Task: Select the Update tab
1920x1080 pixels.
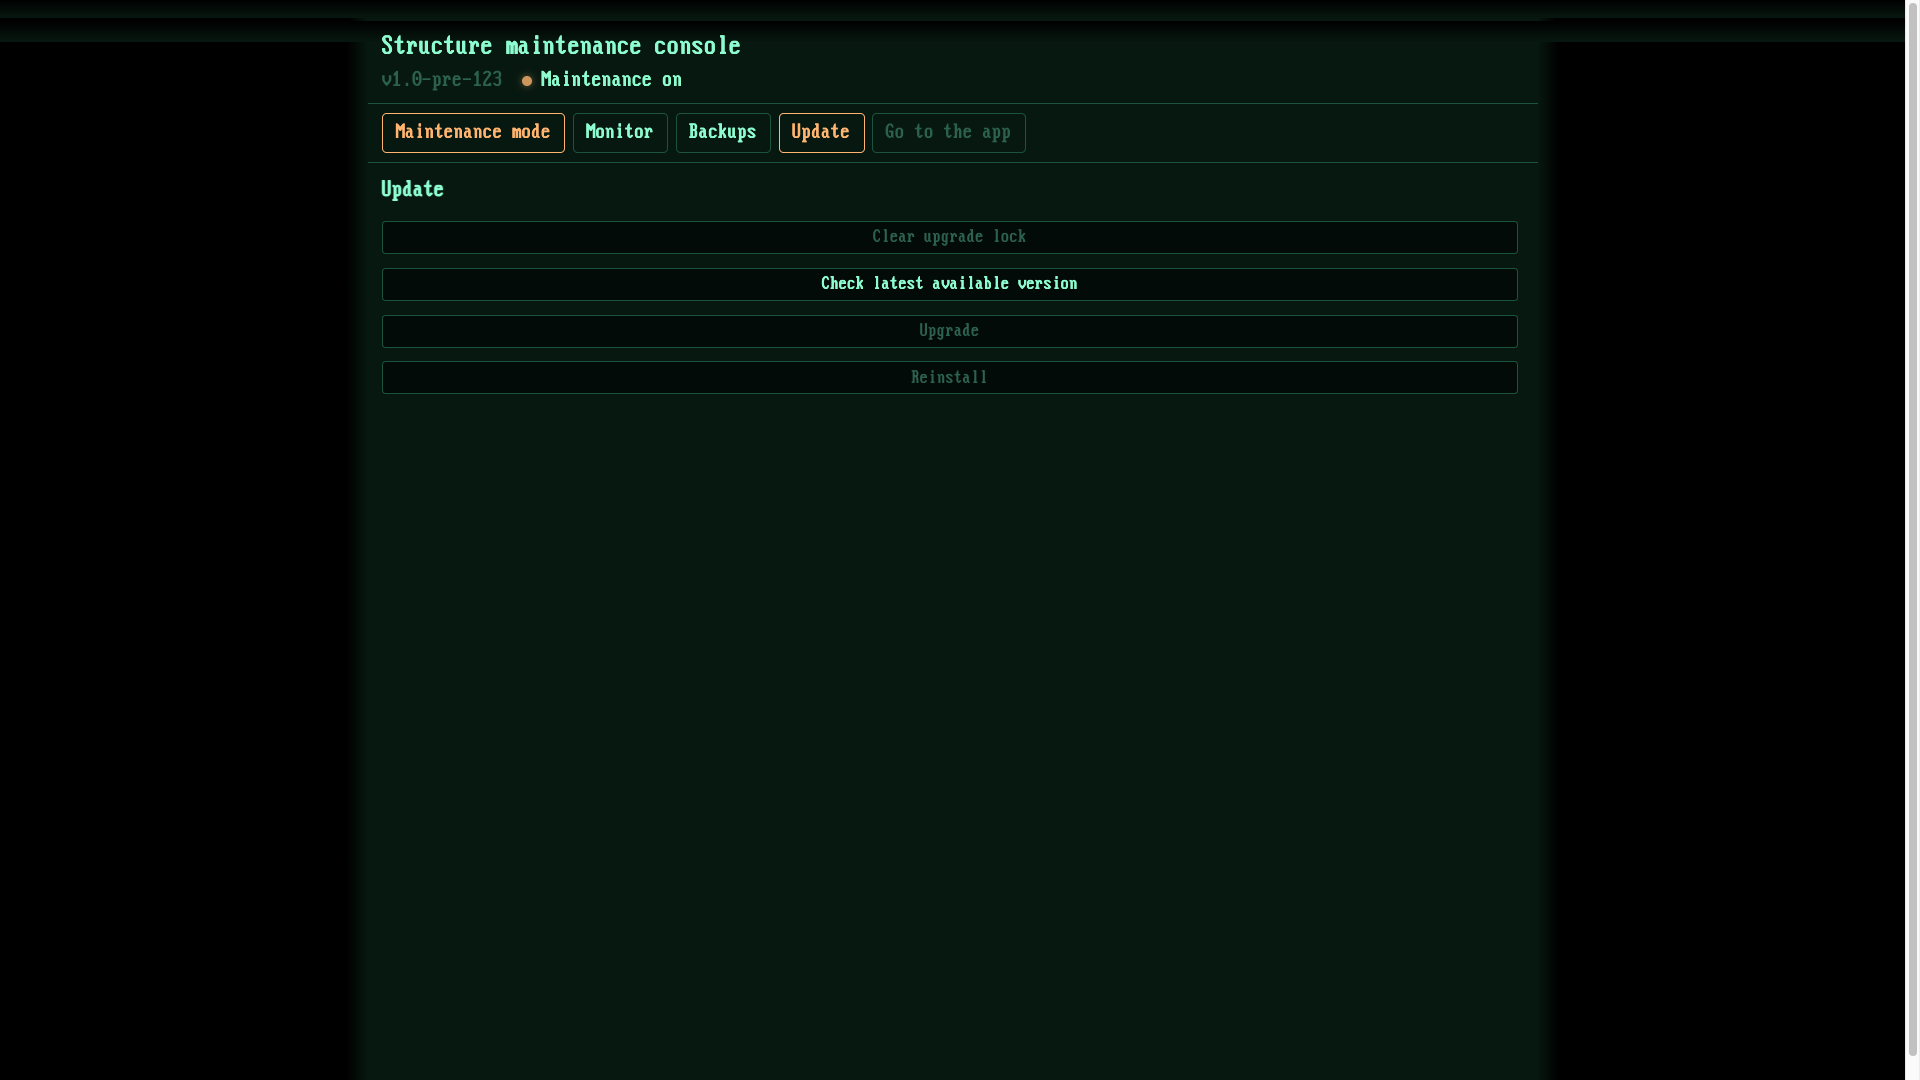Action: [820, 132]
